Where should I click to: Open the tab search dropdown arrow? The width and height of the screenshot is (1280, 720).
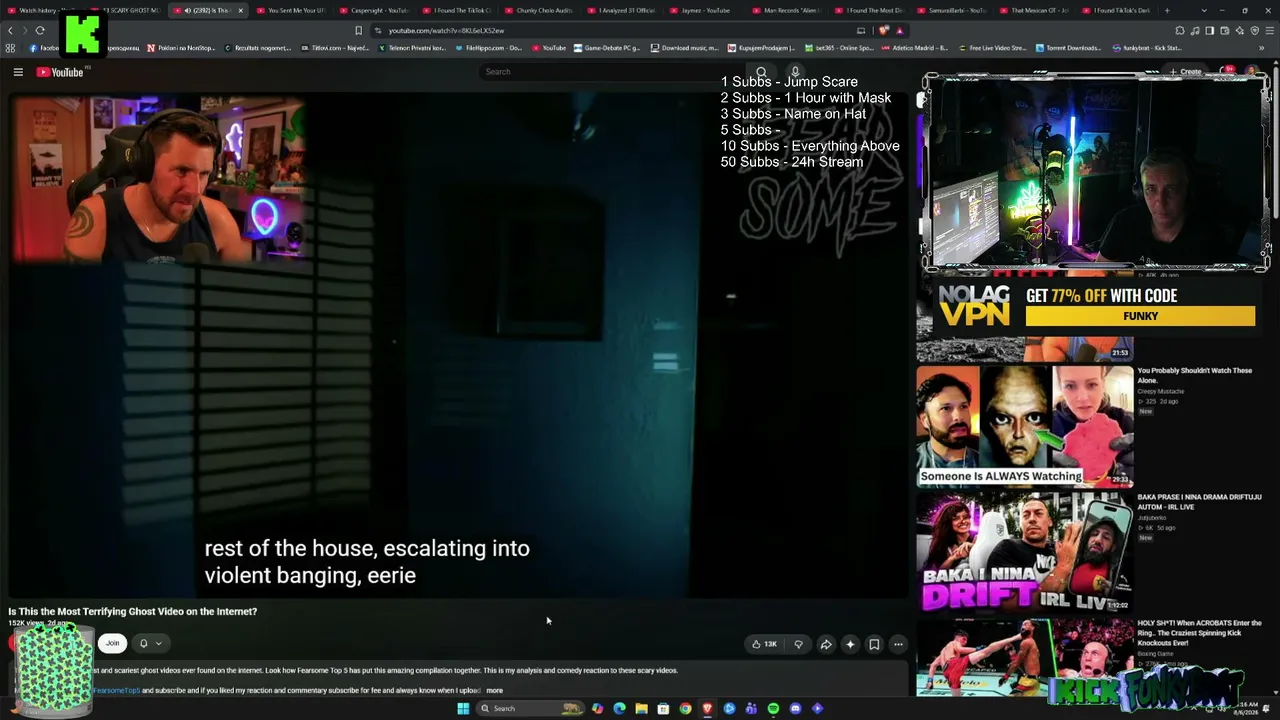tap(1204, 10)
